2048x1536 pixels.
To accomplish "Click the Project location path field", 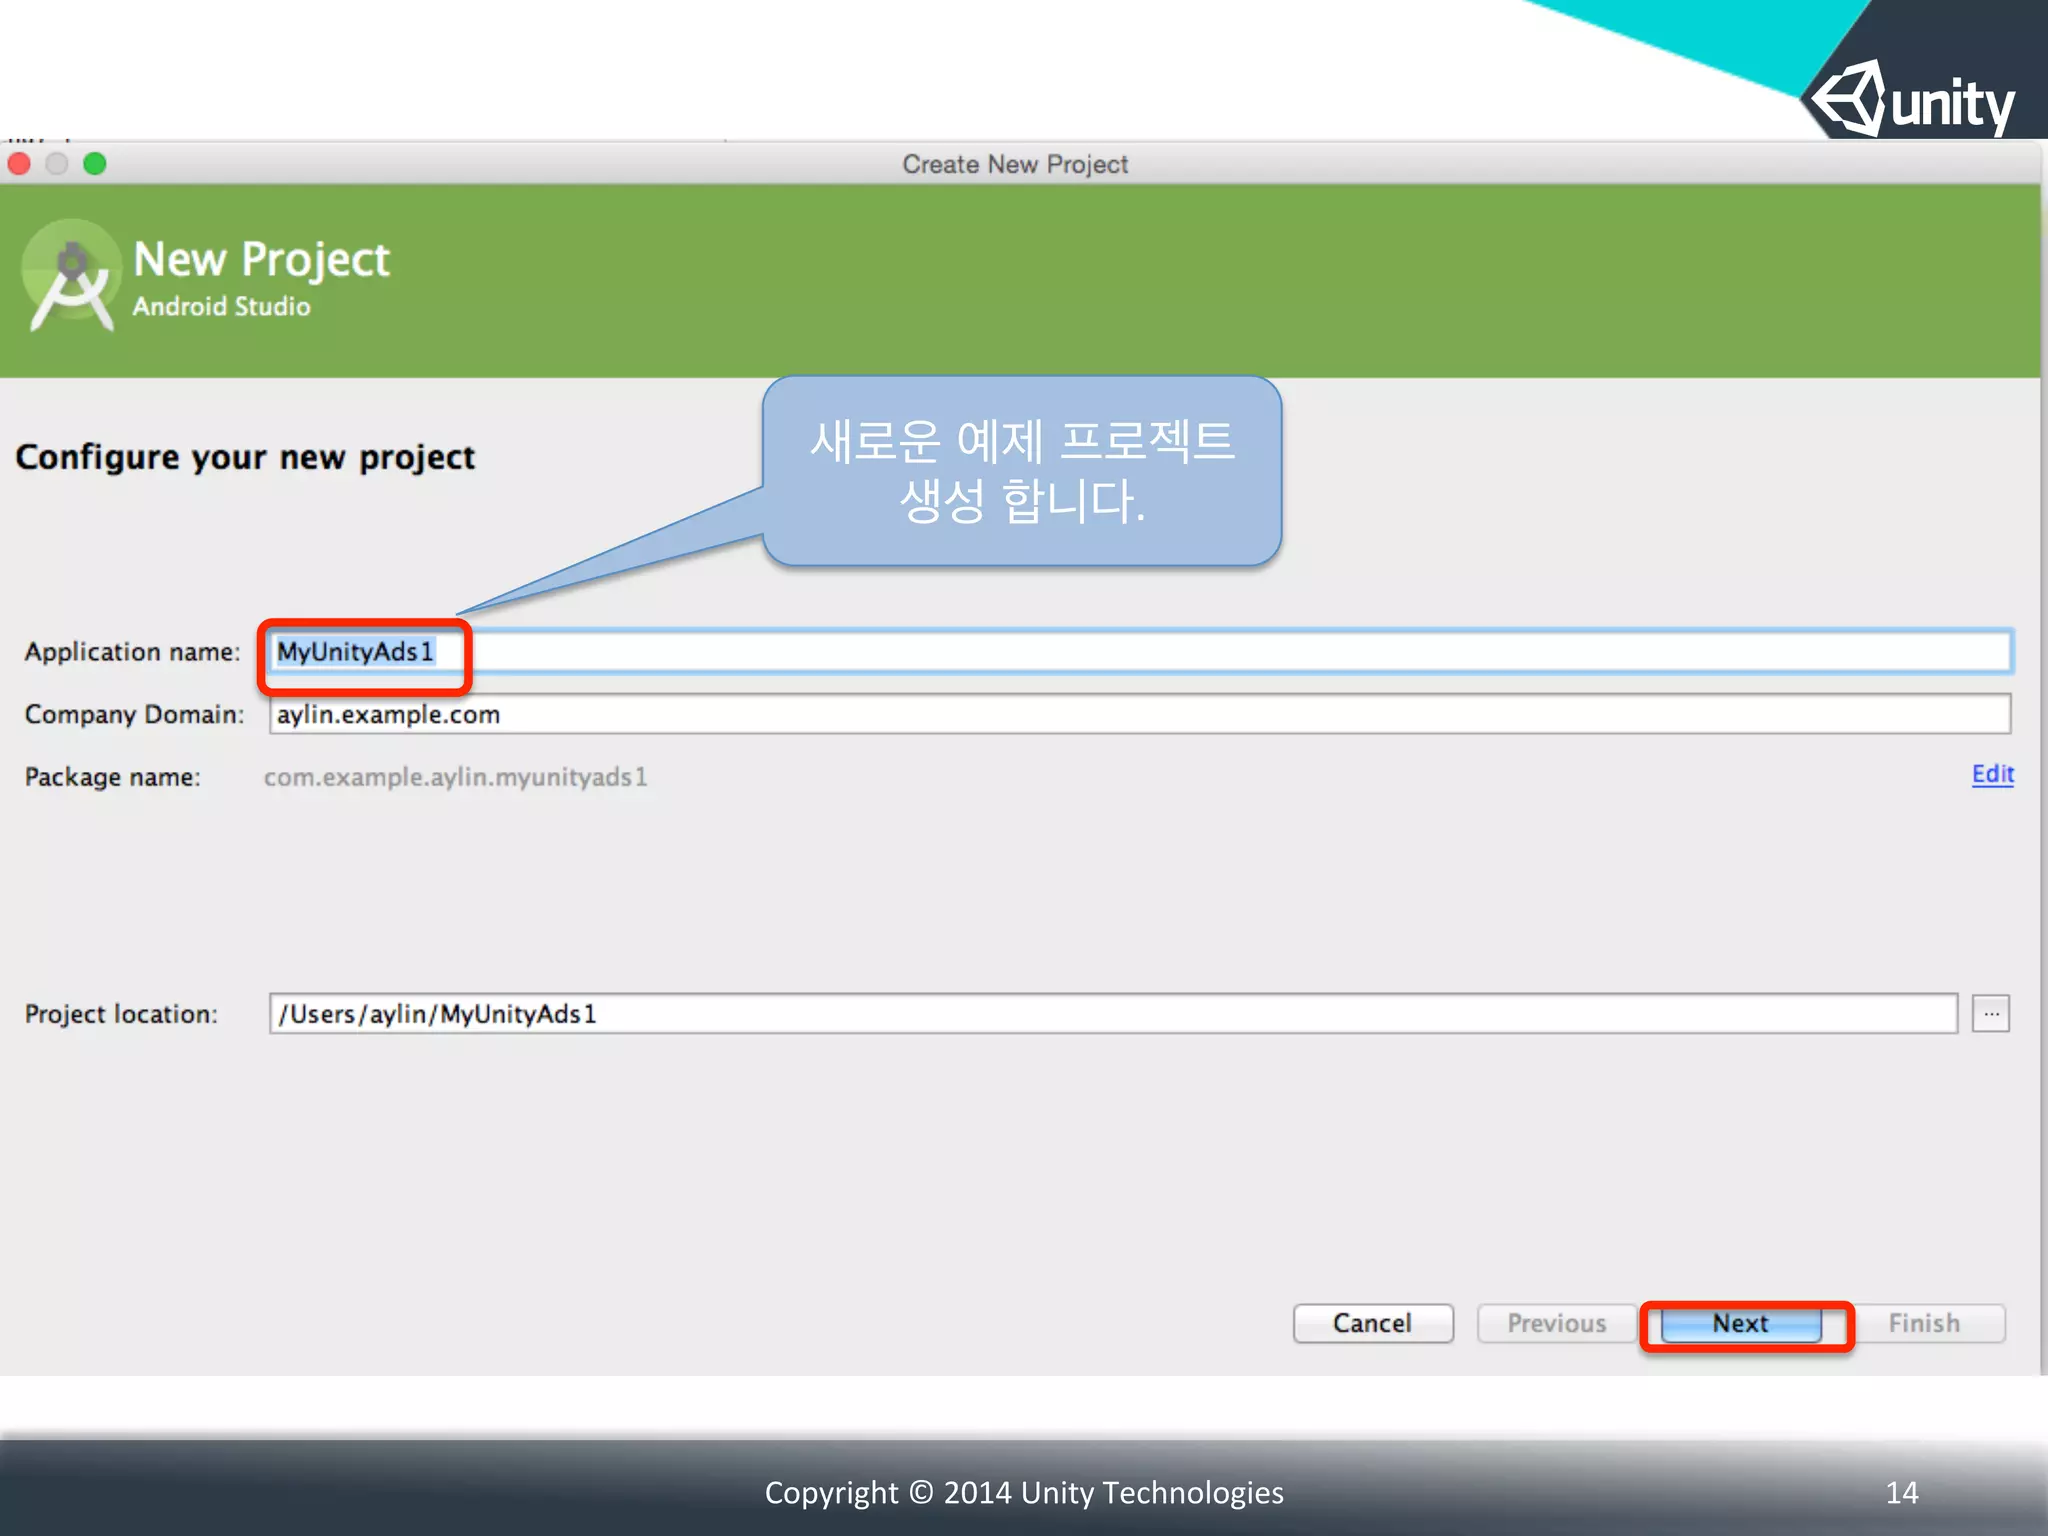I will [x=1113, y=1014].
